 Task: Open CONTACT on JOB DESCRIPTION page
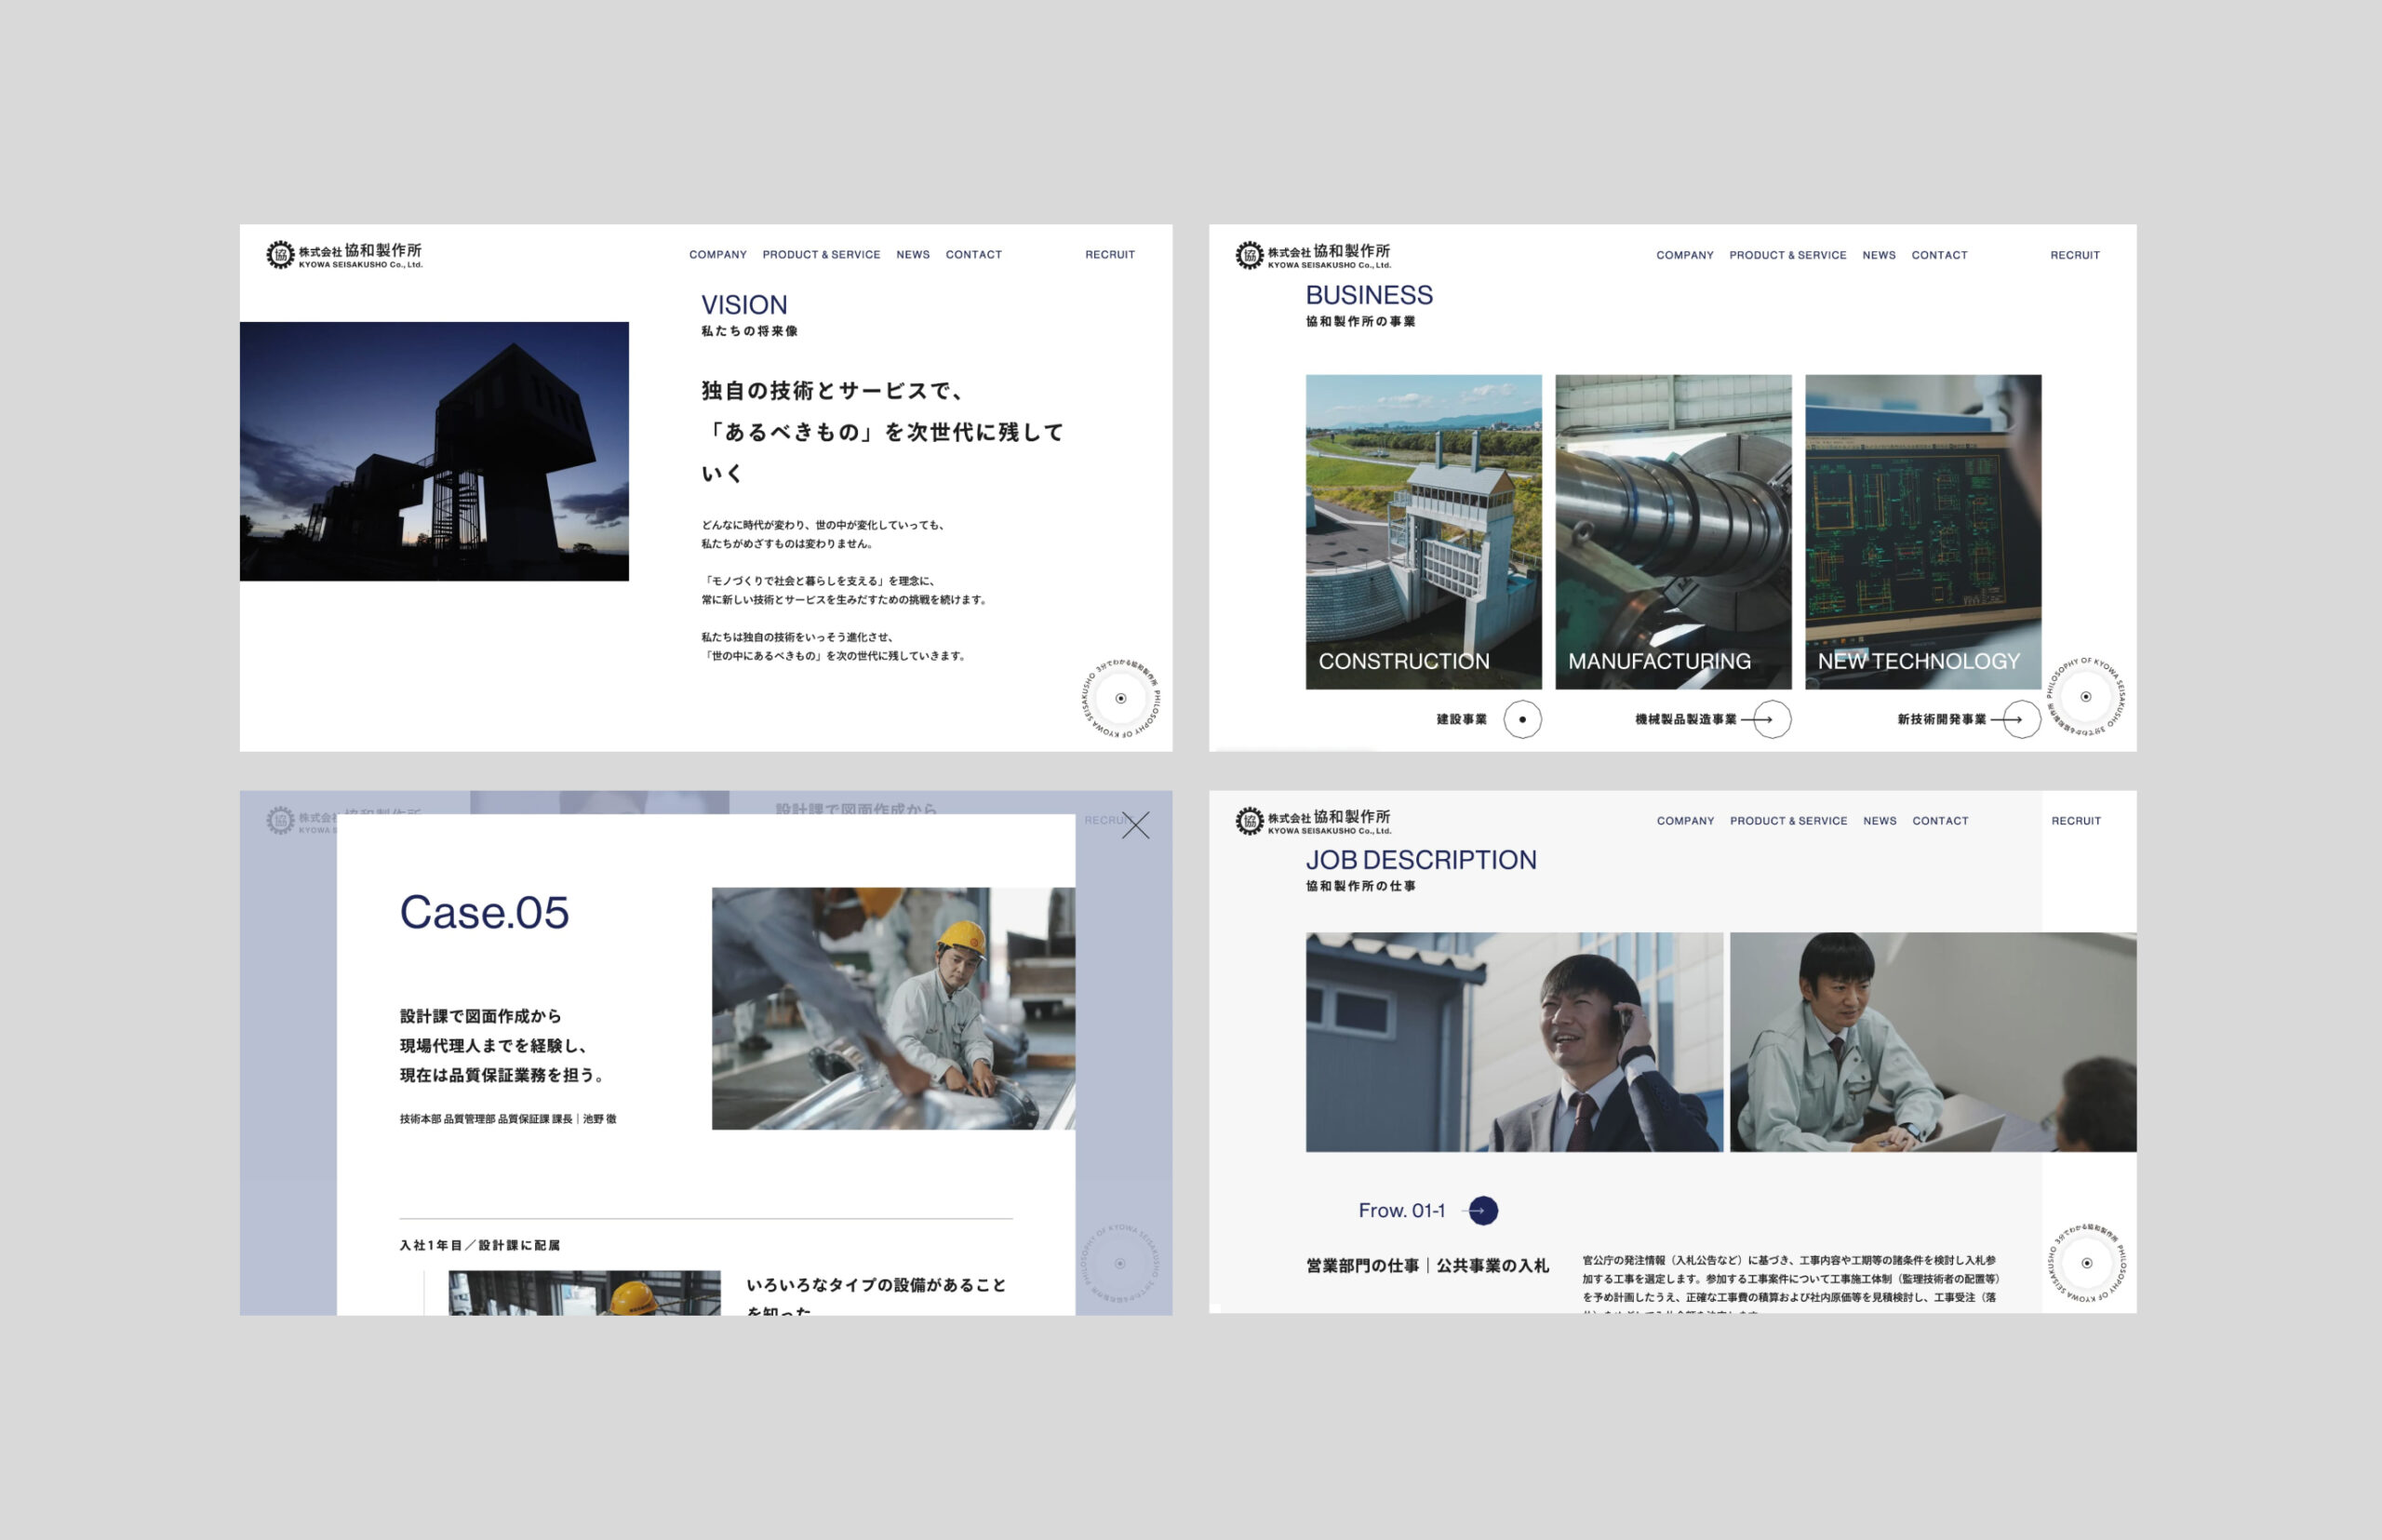1940,821
